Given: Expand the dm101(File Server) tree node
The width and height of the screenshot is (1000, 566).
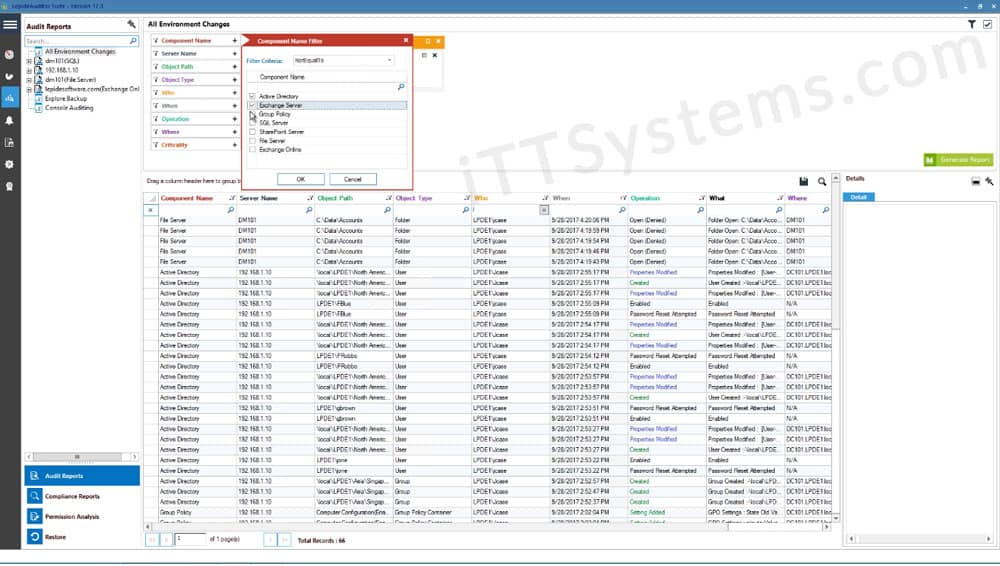Looking at the screenshot, I should coord(29,80).
